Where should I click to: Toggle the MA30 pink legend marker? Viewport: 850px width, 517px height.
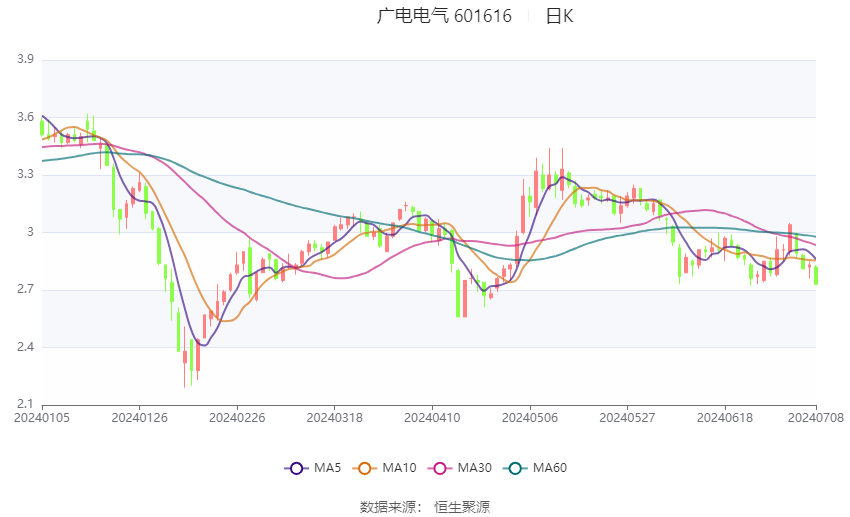point(440,468)
